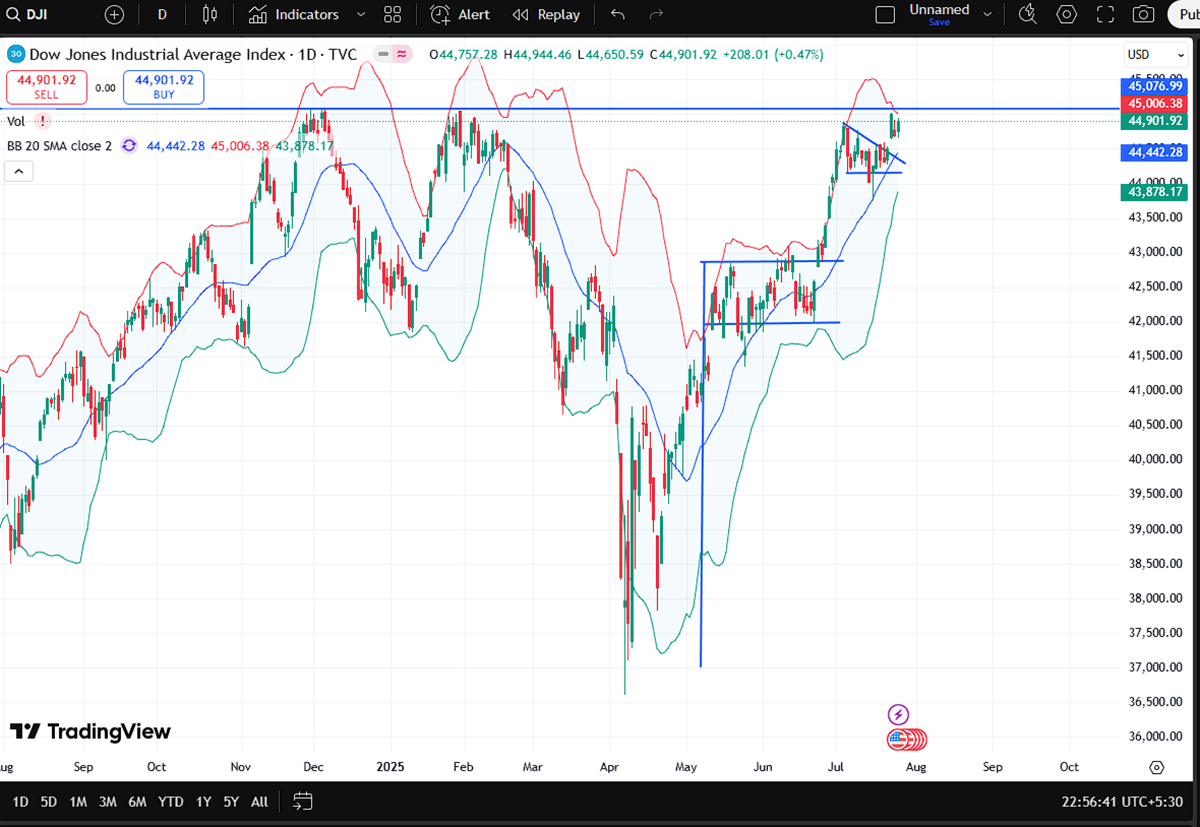
Task: Open indicator templates grid icon
Action: [x=392, y=15]
